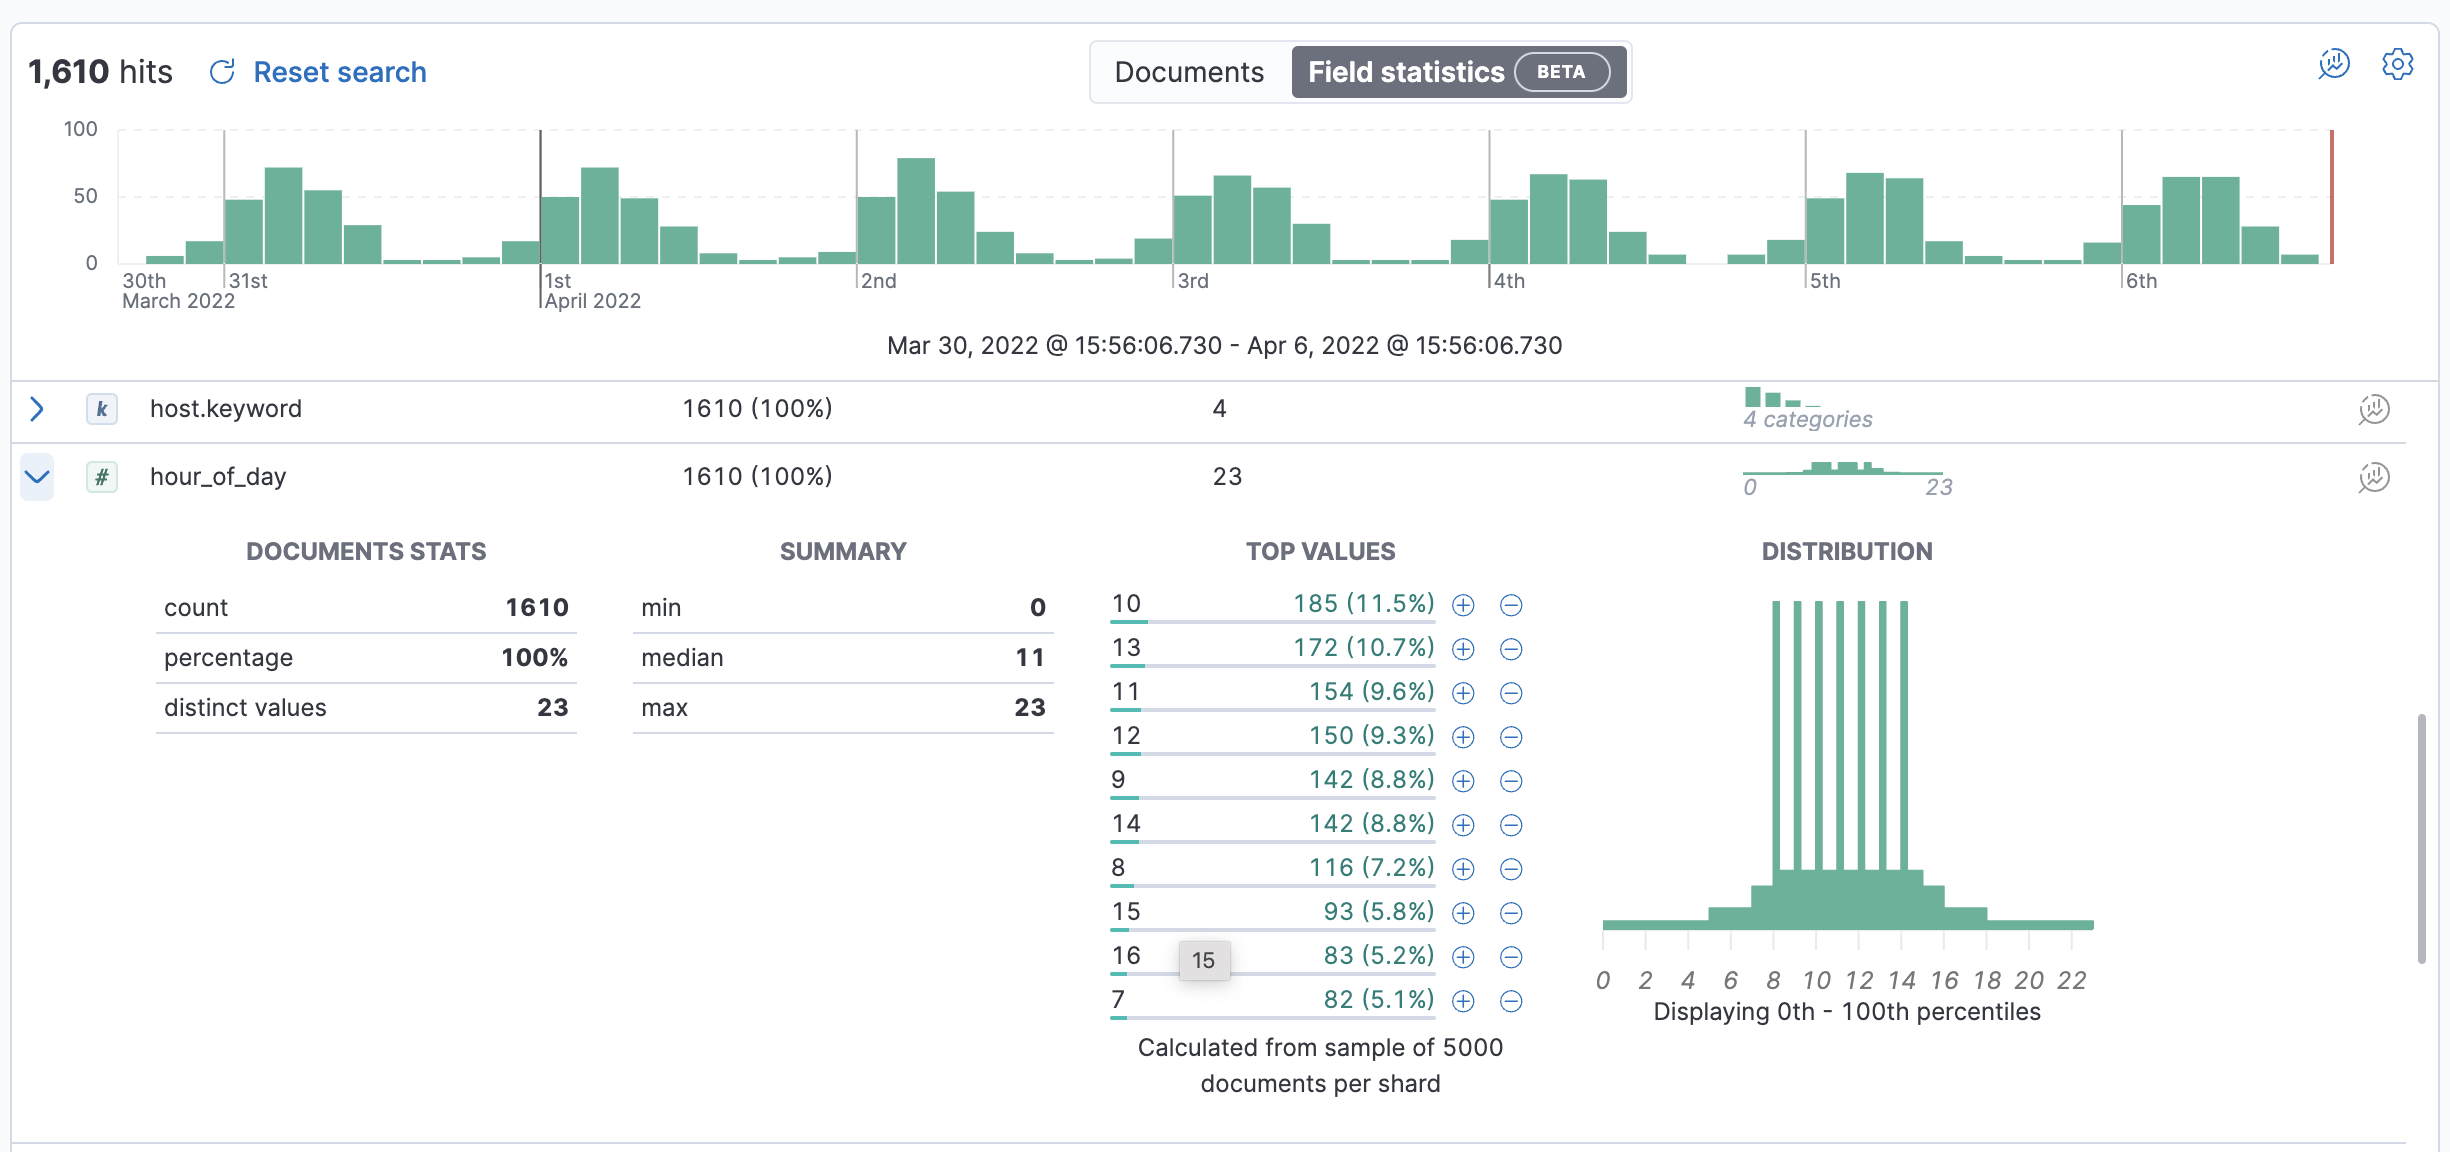Click the refresh icon beside Reset search
The height and width of the screenshot is (1152, 2450).
point(221,71)
